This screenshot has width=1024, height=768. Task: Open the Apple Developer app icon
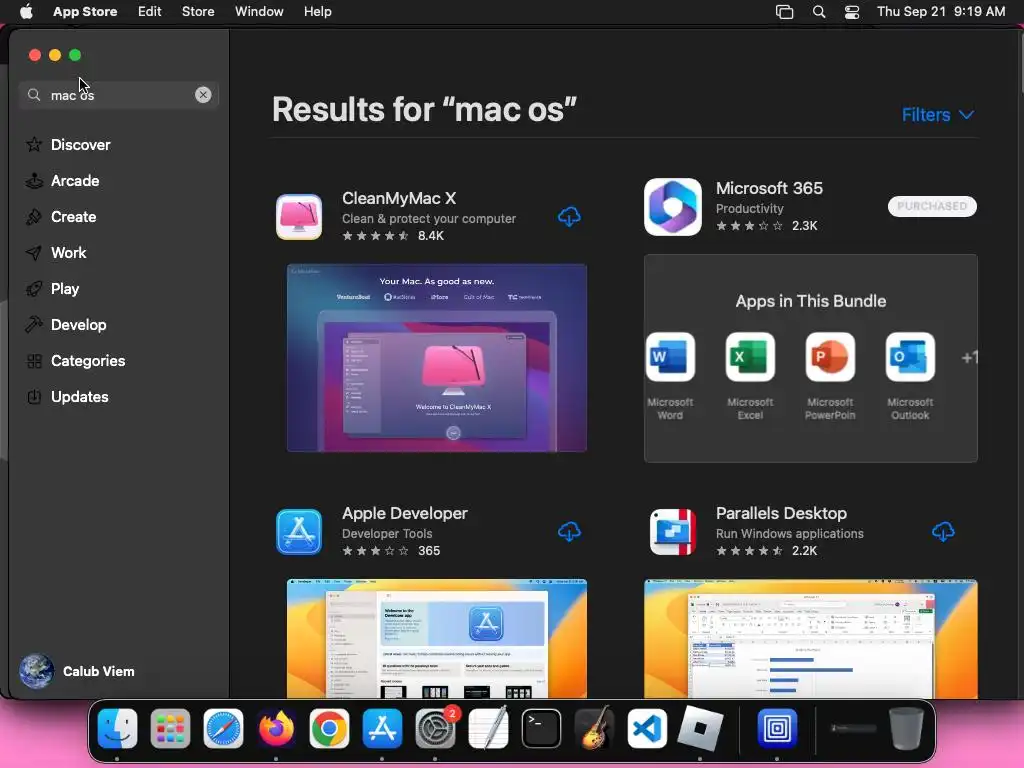pos(299,532)
